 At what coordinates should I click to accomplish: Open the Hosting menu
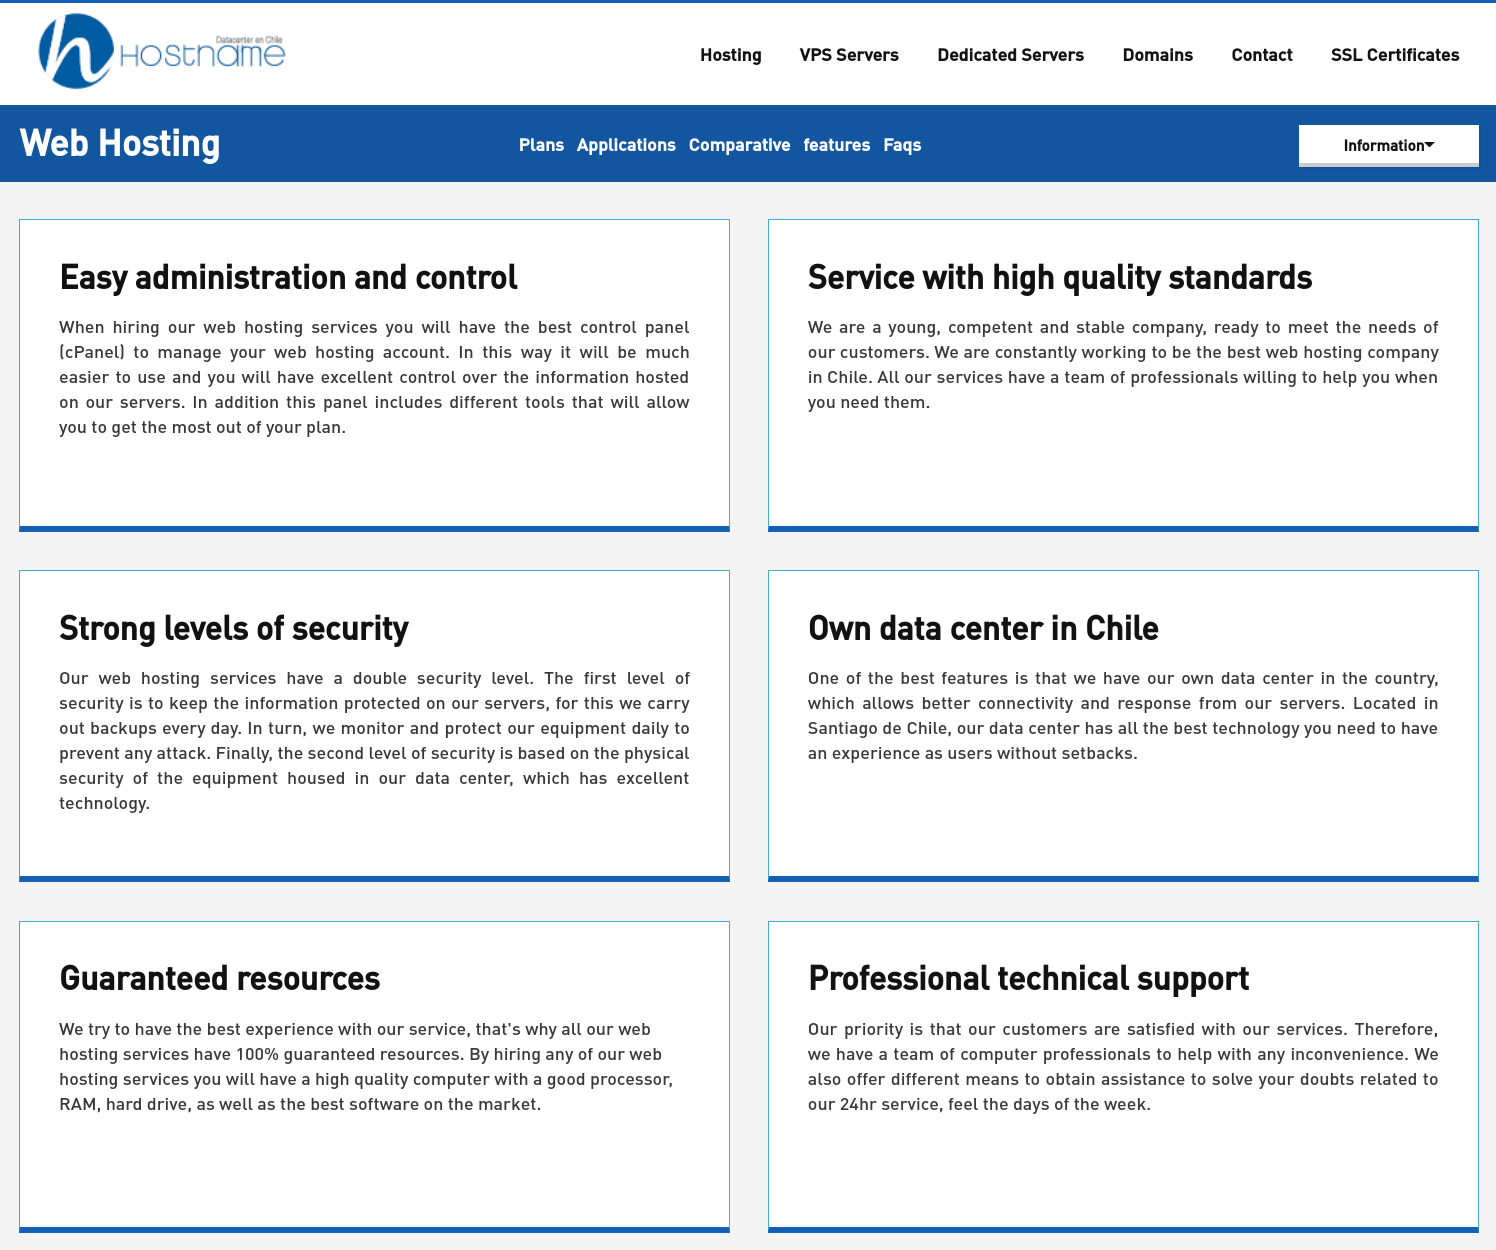(x=730, y=55)
